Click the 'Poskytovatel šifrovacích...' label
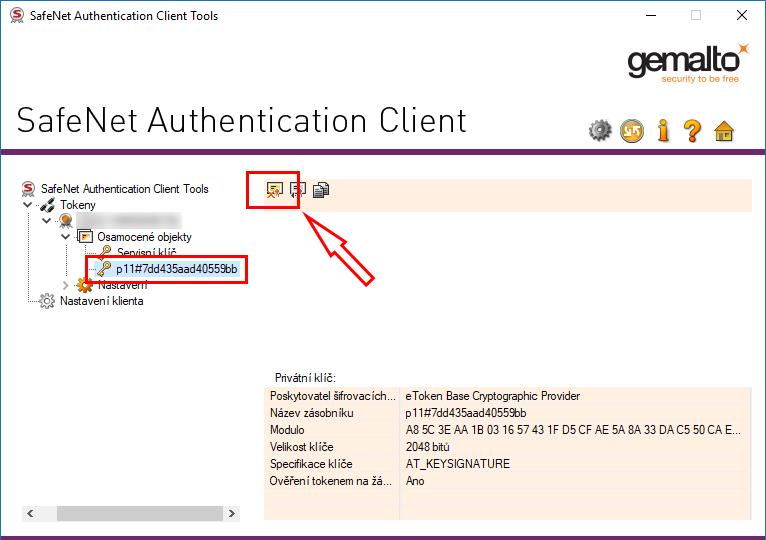 pyautogui.click(x=332, y=396)
